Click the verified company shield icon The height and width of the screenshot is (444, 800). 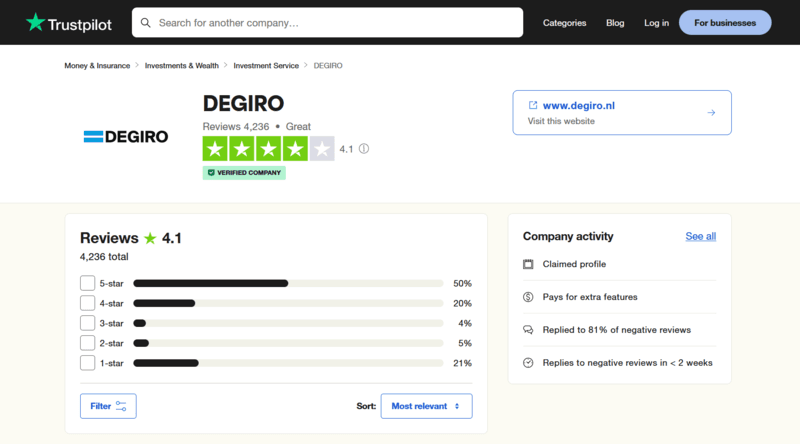click(x=211, y=172)
